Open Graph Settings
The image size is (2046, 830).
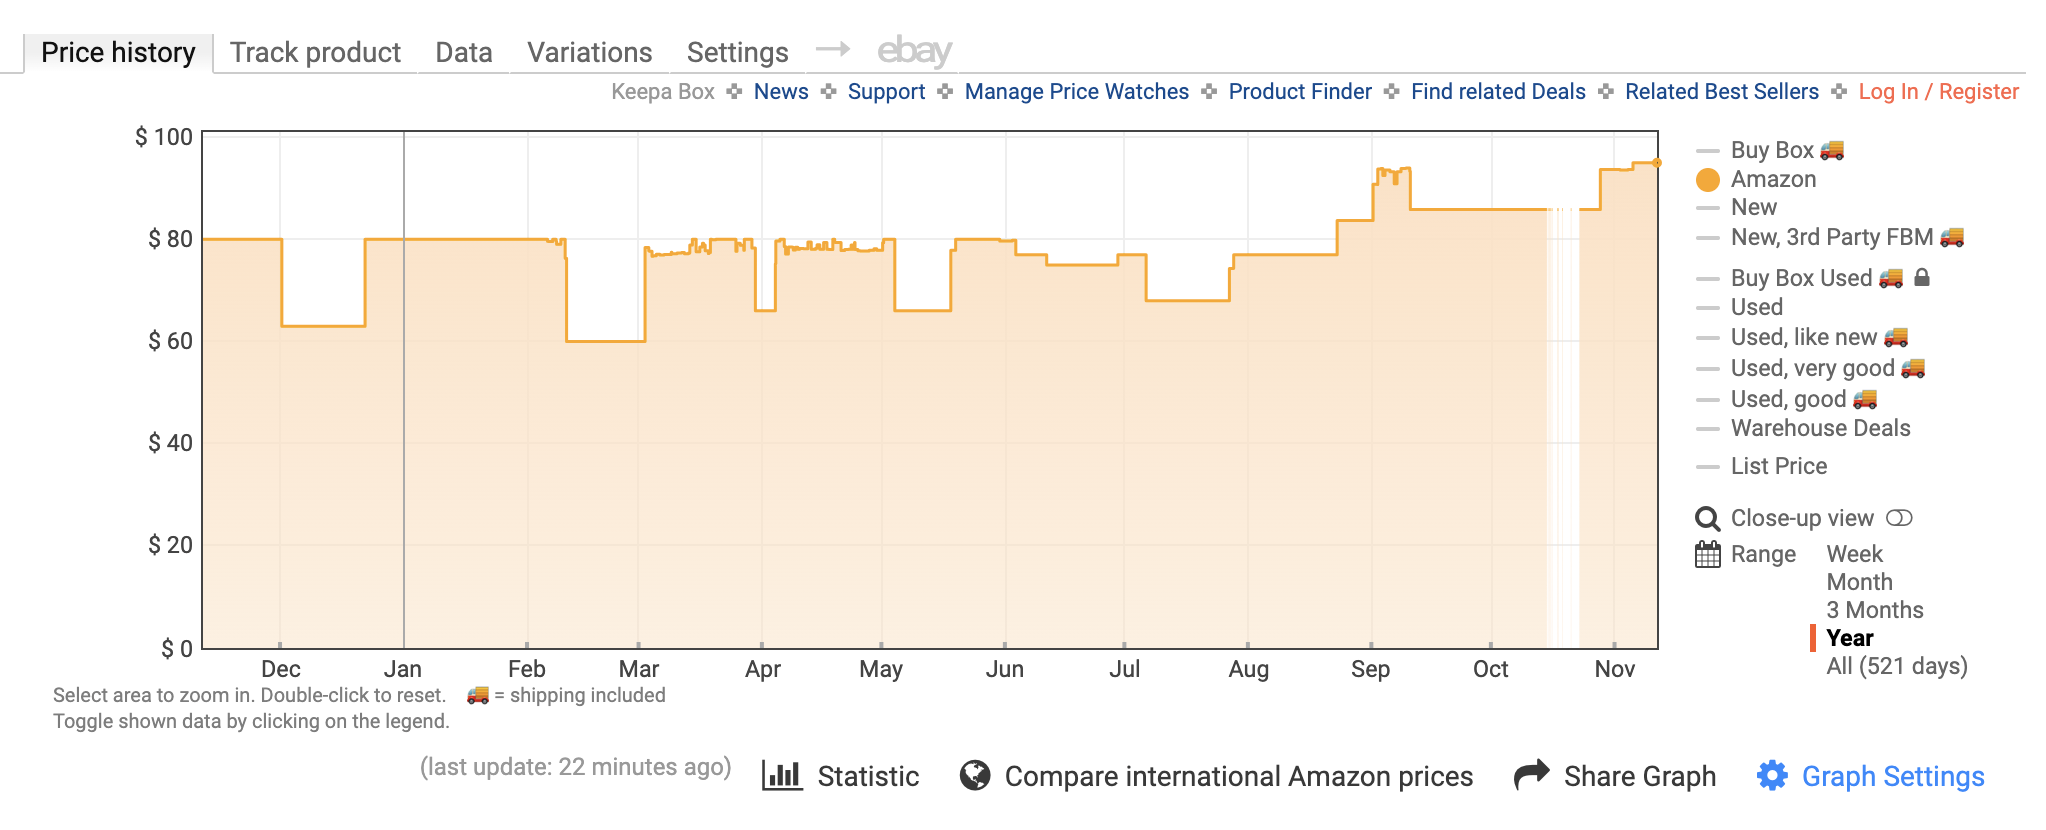(x=1893, y=776)
